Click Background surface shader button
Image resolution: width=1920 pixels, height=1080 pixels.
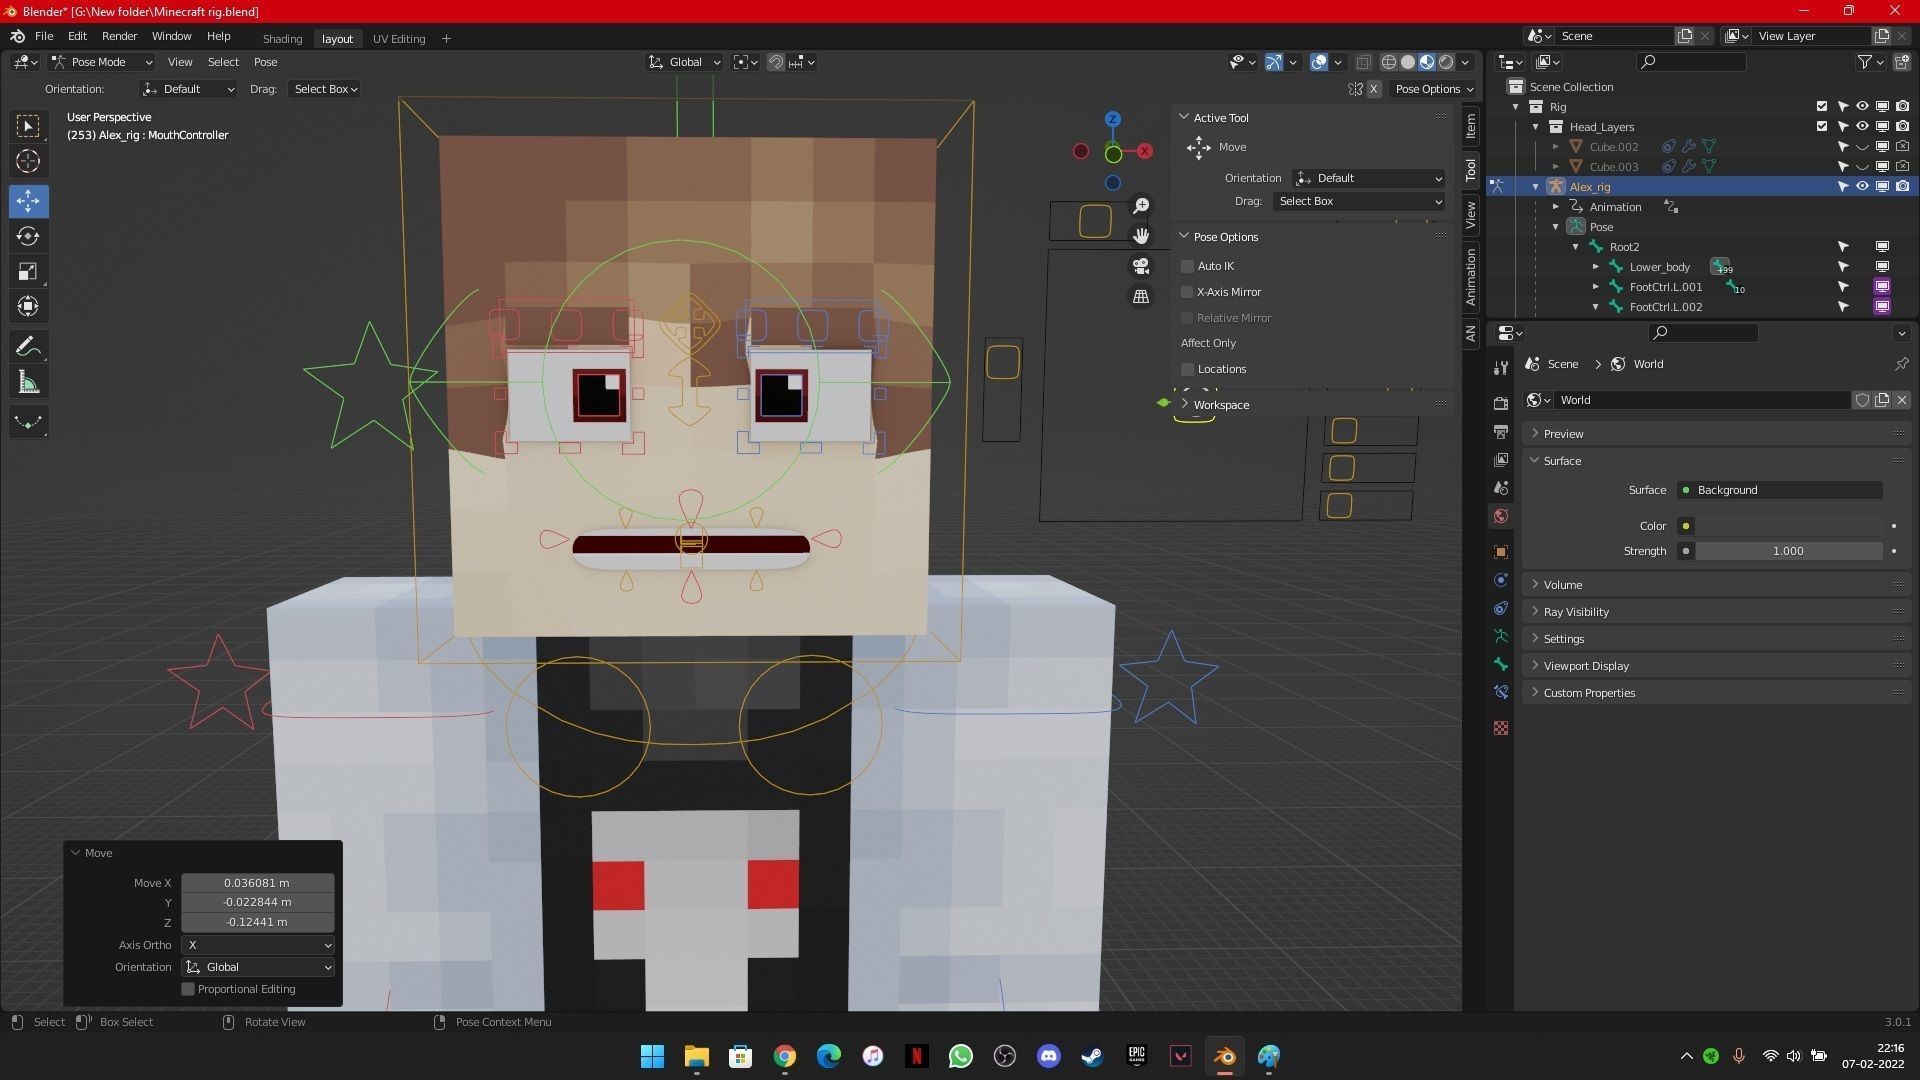click(1780, 490)
